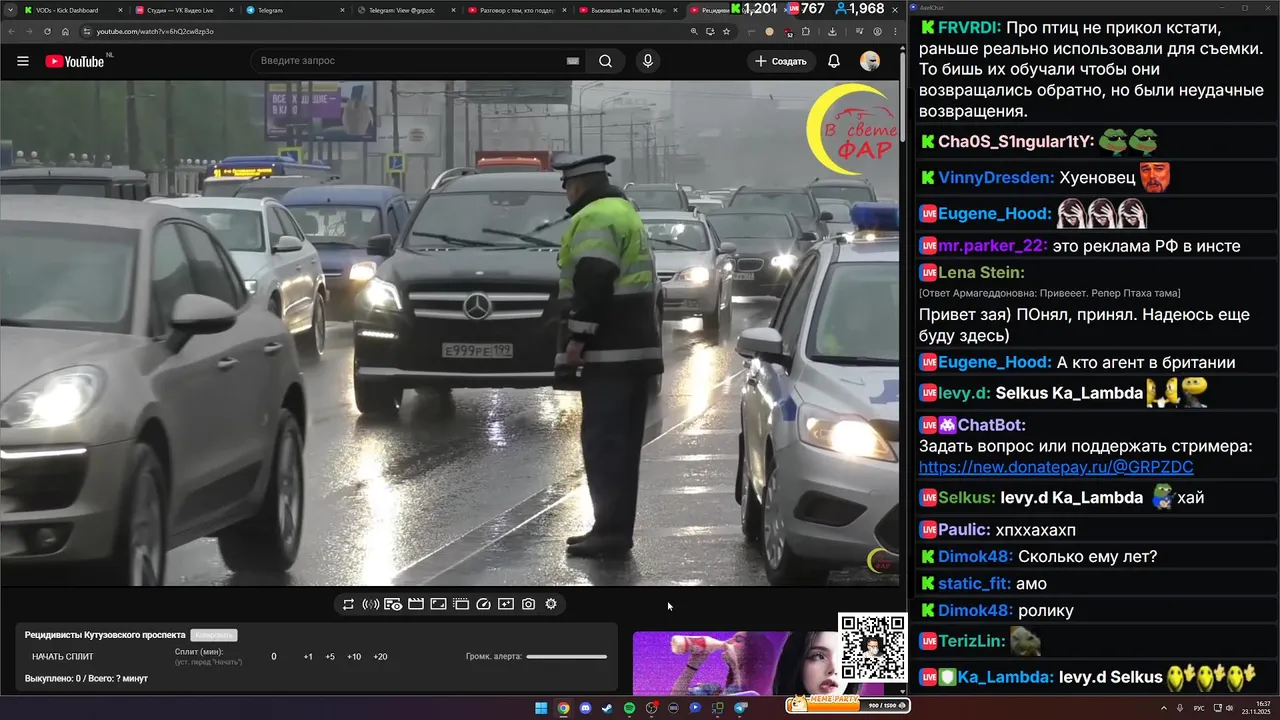Open browser extensions puzzle icon
The image size is (1280, 720).
(806, 31)
